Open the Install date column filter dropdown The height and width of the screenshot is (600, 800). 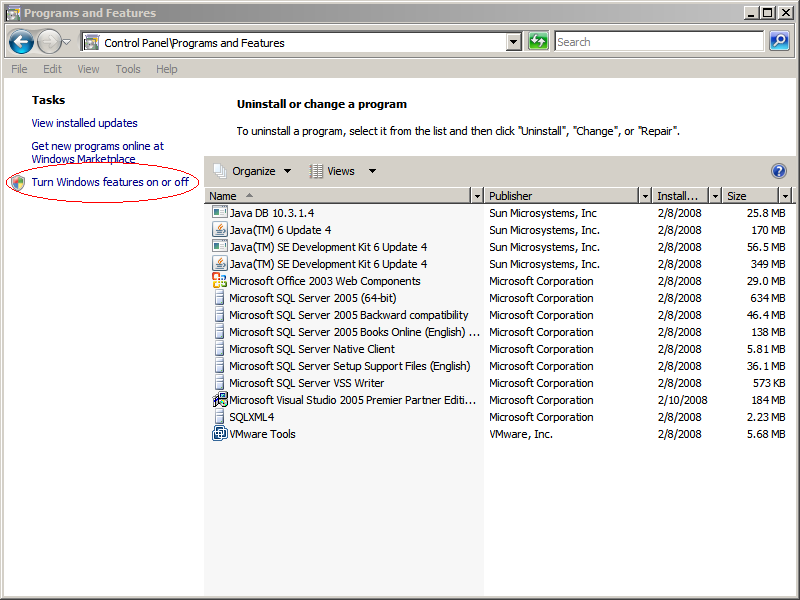click(715, 196)
